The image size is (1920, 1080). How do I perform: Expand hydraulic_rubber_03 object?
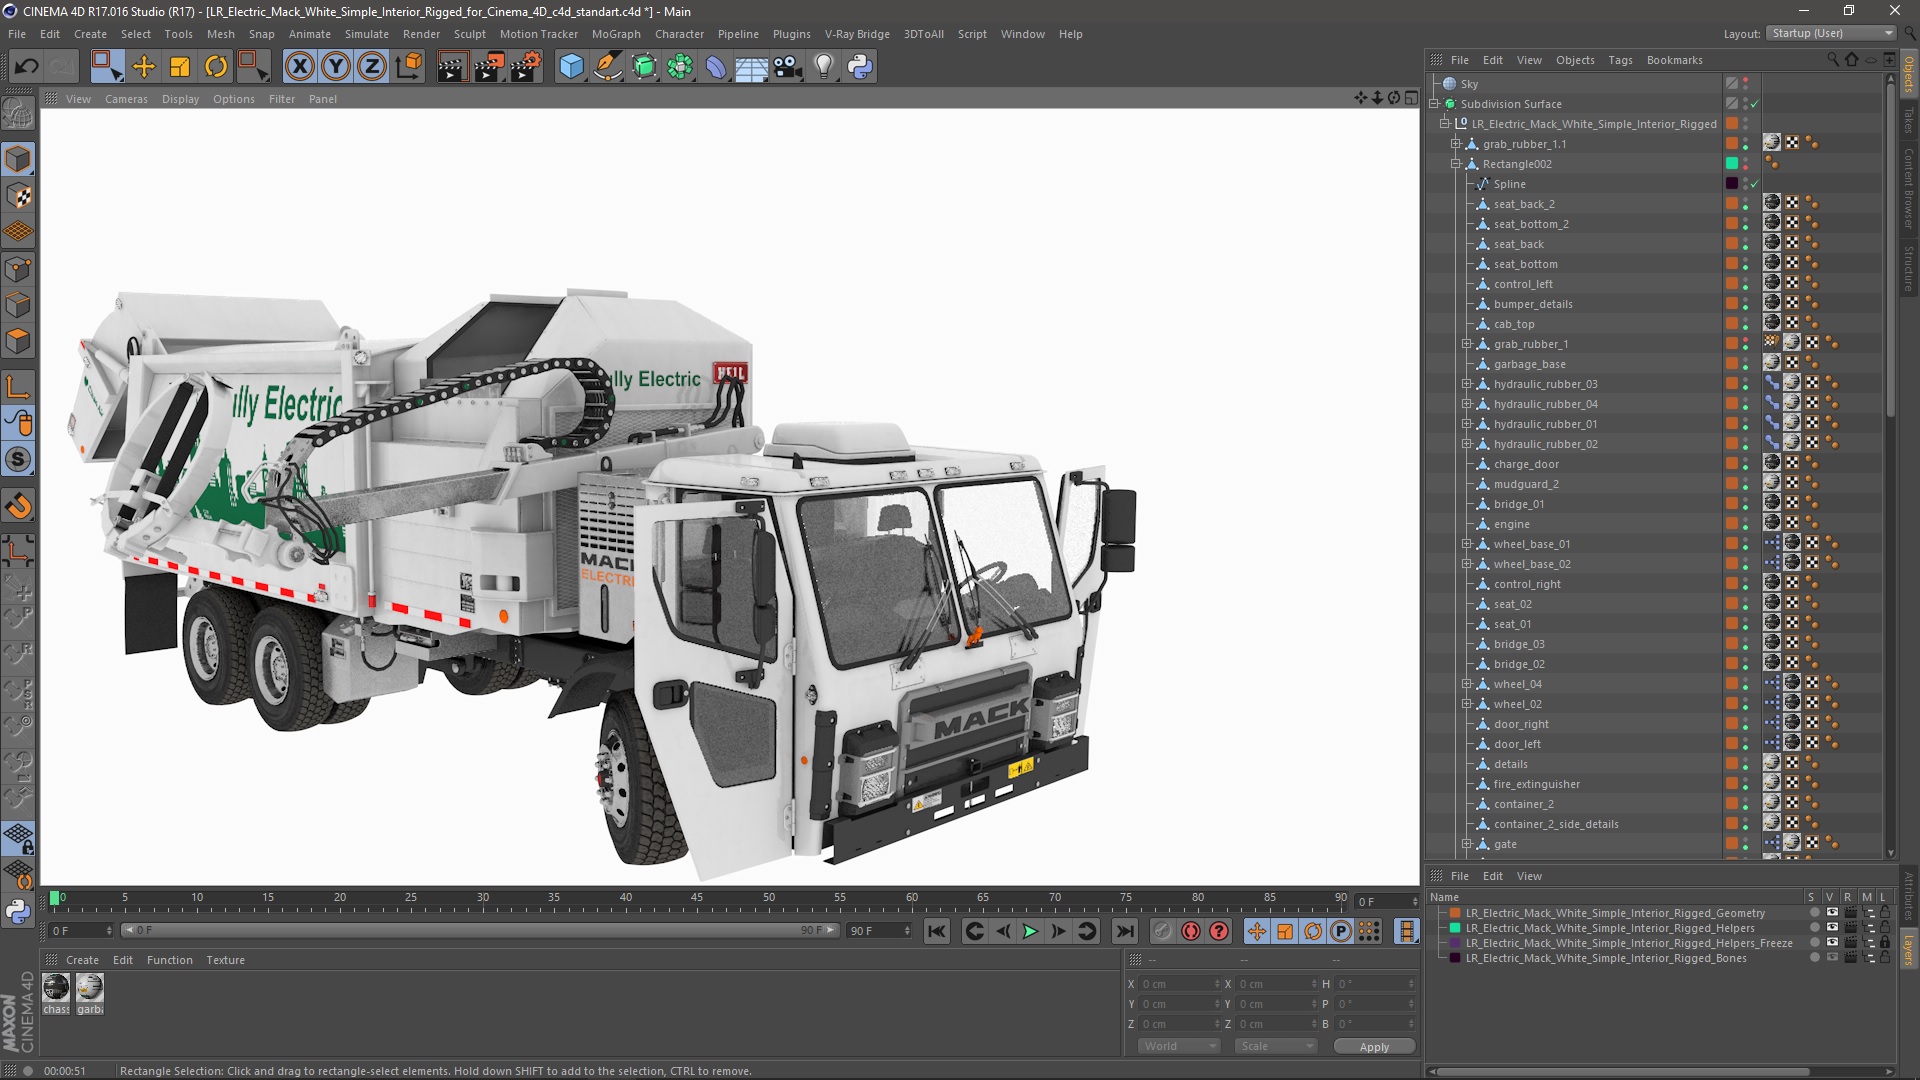[x=1467, y=384]
